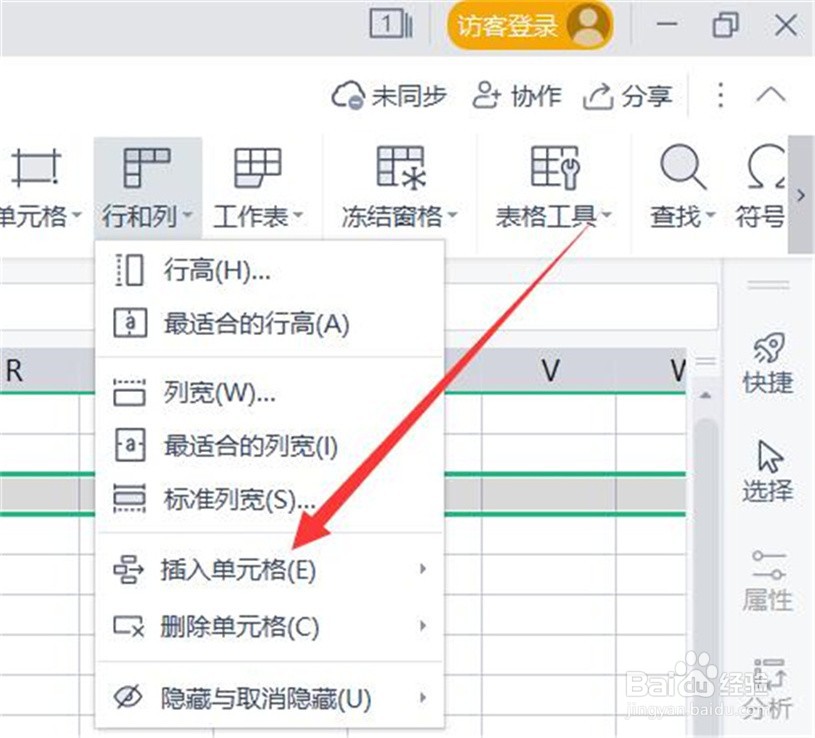The image size is (815, 738).
Task: Click the cell format (单元格) icon
Action: pos(36,167)
